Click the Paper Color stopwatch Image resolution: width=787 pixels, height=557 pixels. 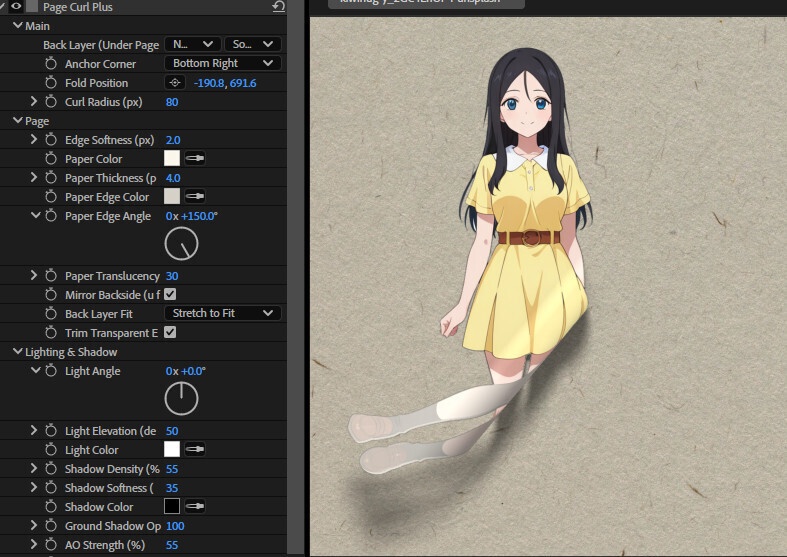tap(51, 159)
